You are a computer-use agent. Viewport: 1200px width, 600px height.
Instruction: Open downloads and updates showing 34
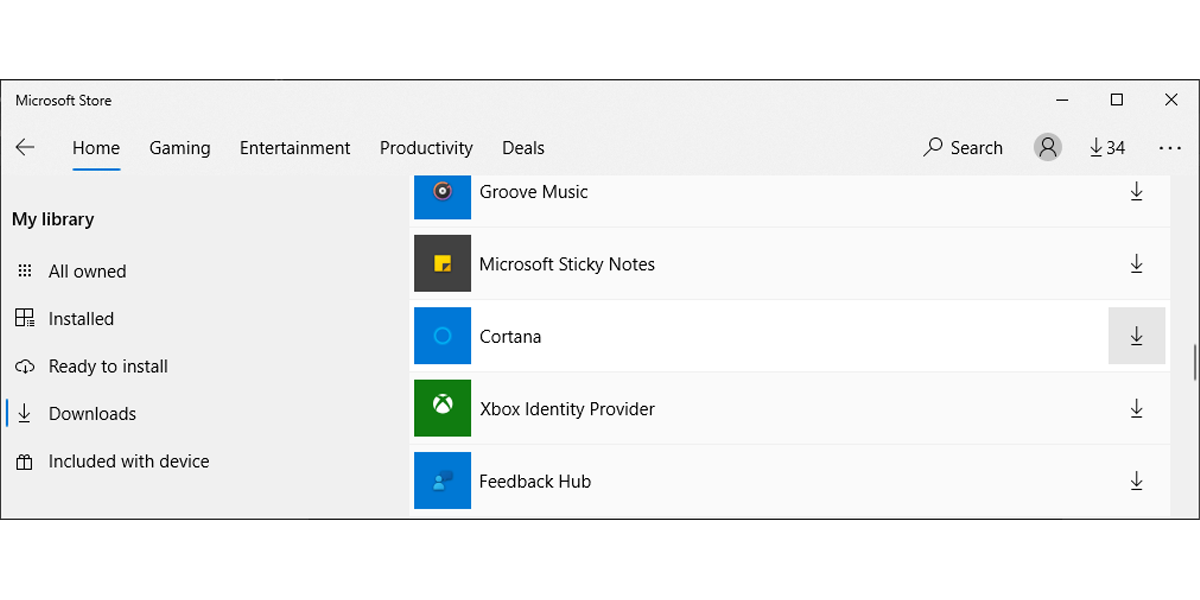point(1107,147)
